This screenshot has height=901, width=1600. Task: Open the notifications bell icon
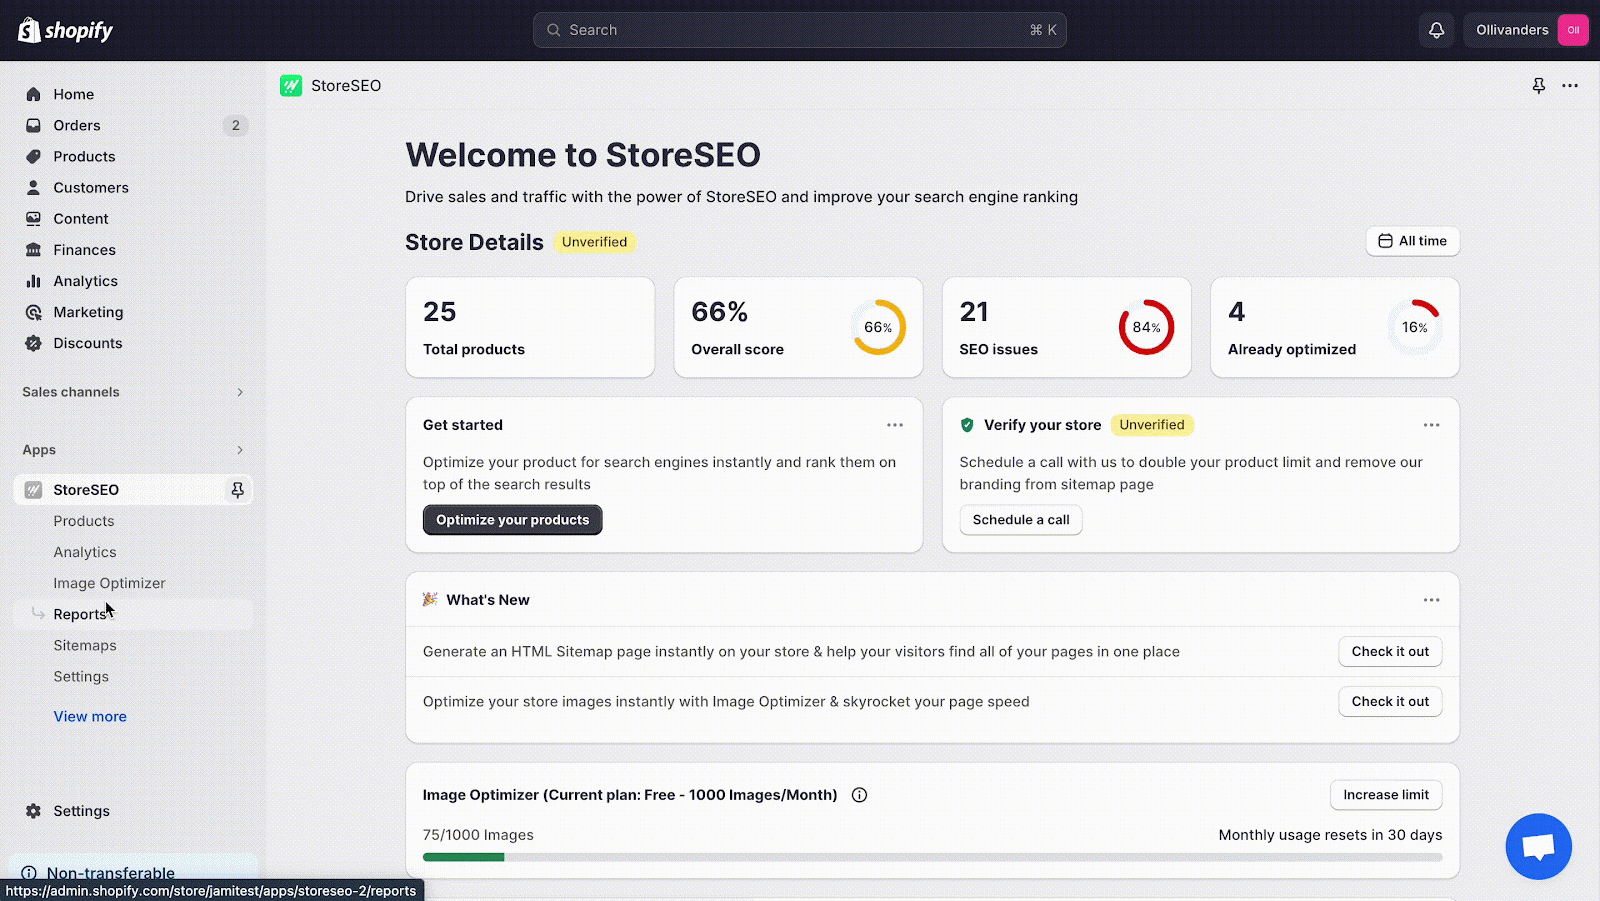tap(1436, 30)
